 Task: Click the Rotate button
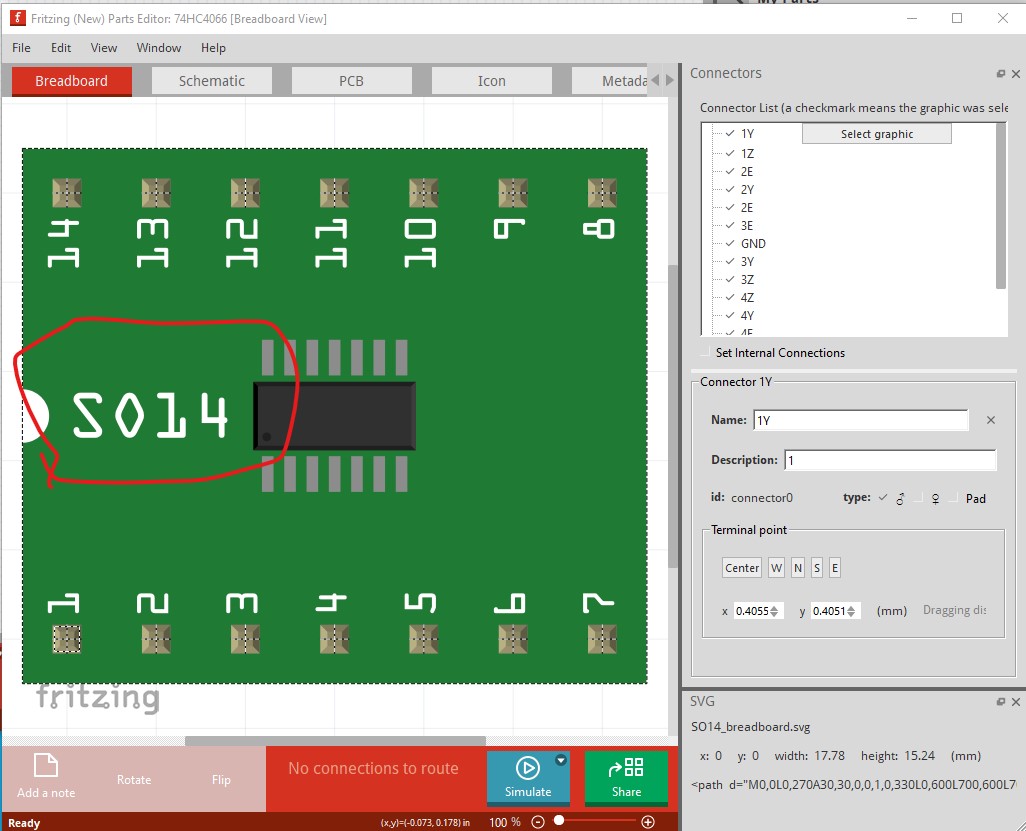pos(134,779)
